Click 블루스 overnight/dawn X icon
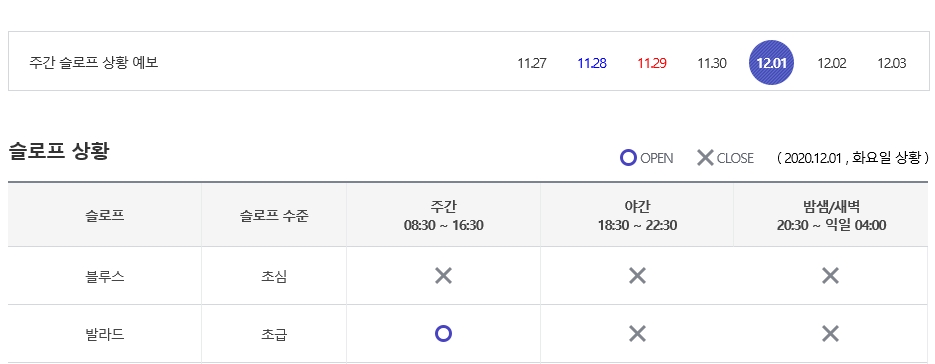This screenshot has width=935, height=364. tap(831, 276)
